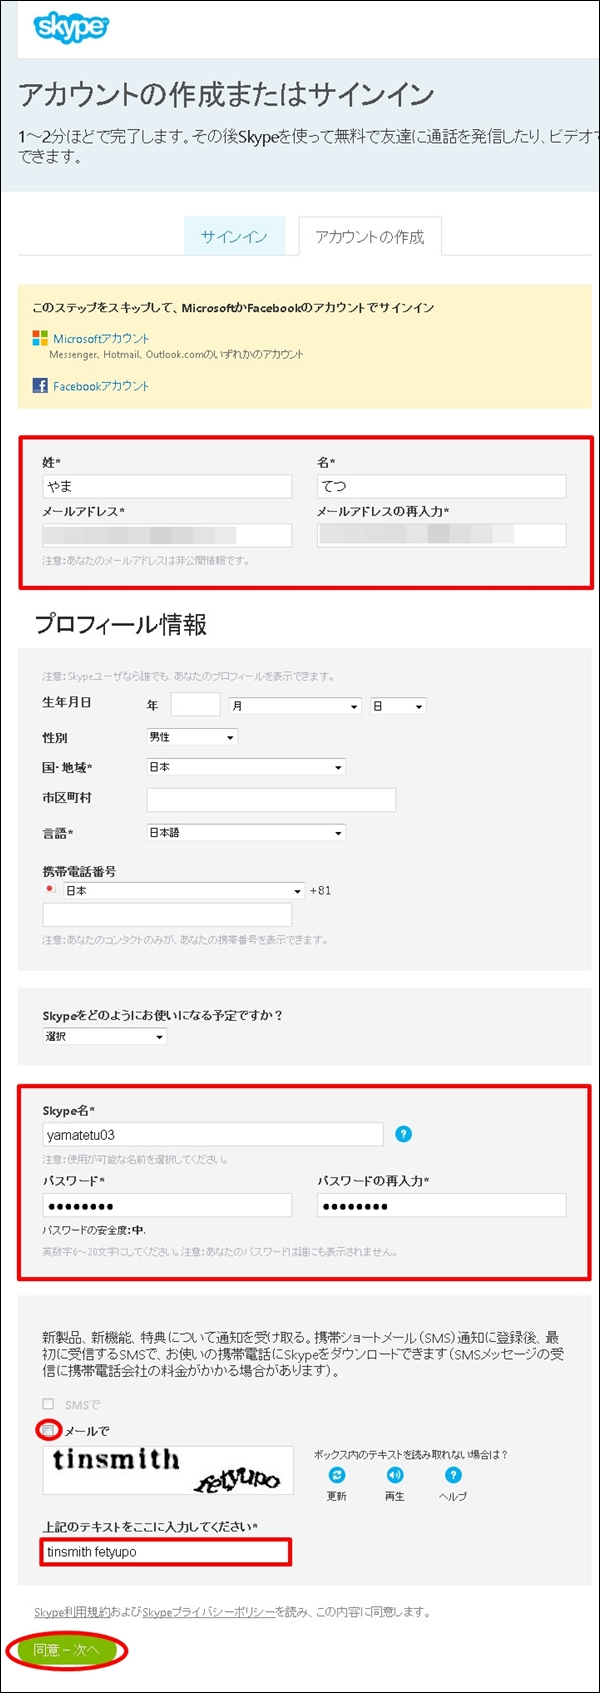The image size is (600, 1693).
Task: Open the Skypeプライバシーポリシー link
Action: tap(208, 1612)
